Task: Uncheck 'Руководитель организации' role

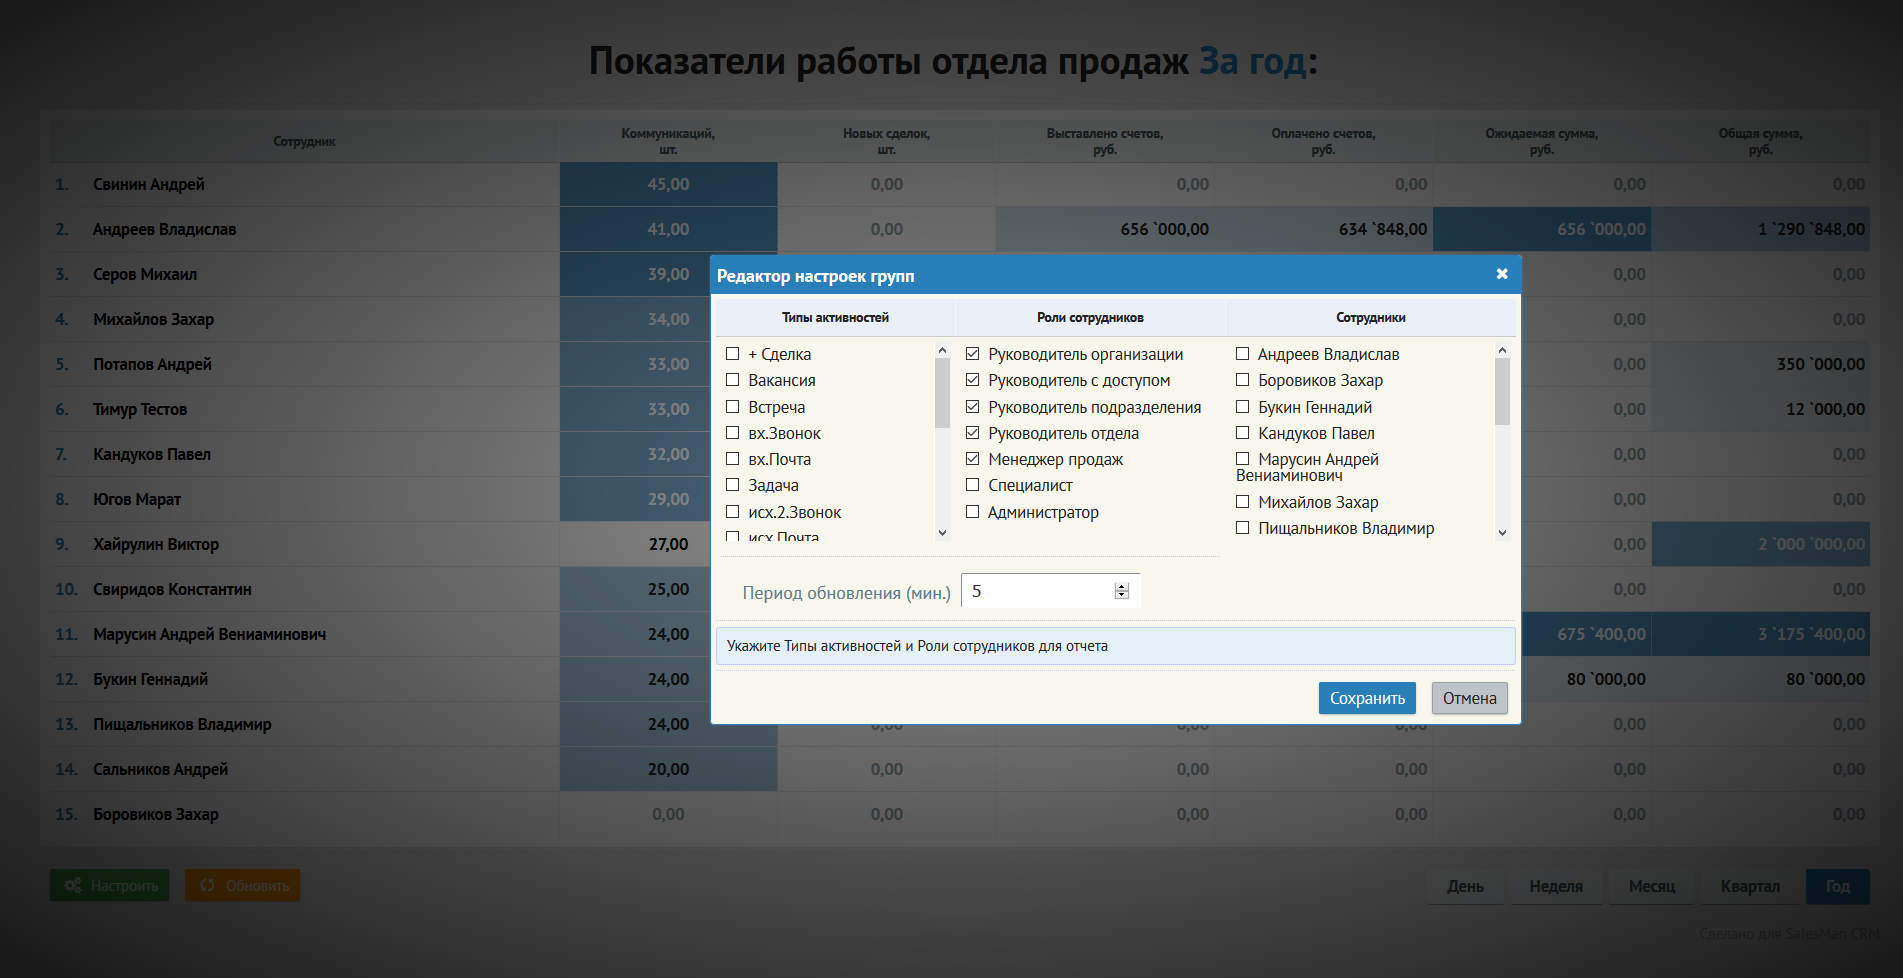Action: pos(973,354)
